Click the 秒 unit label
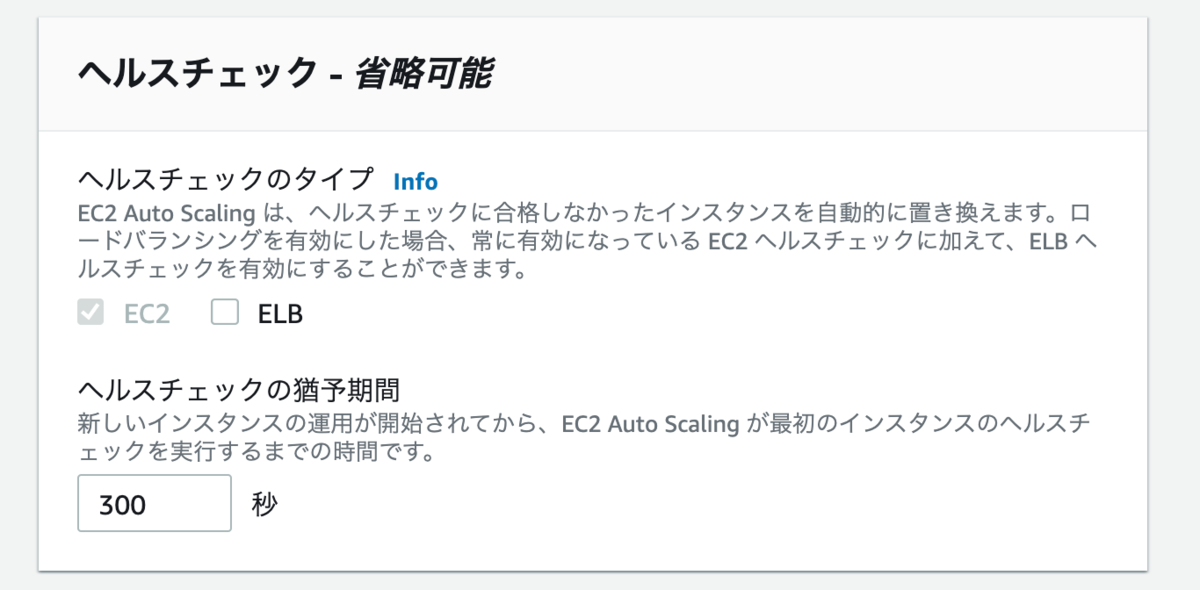This screenshot has height=590, width=1200. [262, 503]
